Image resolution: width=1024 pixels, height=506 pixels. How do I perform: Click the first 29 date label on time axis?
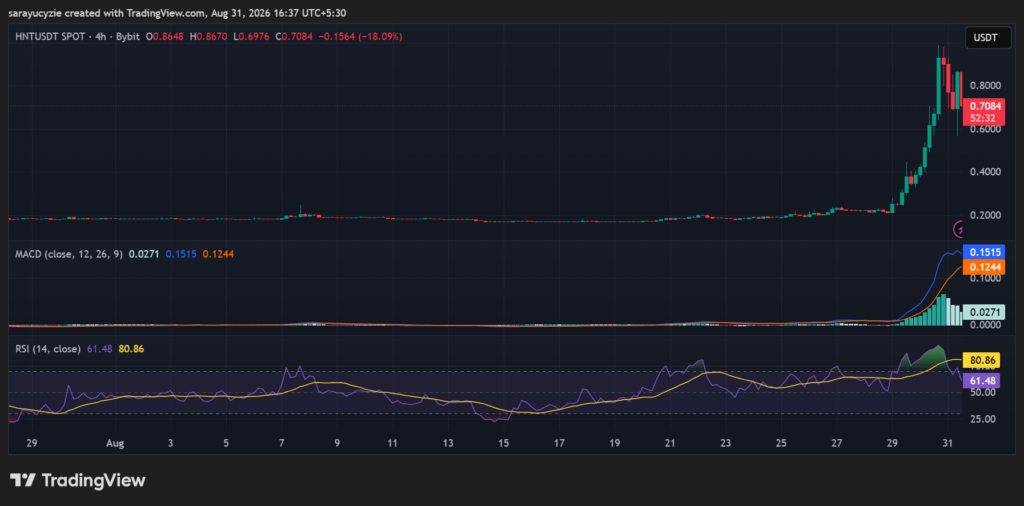click(x=31, y=443)
